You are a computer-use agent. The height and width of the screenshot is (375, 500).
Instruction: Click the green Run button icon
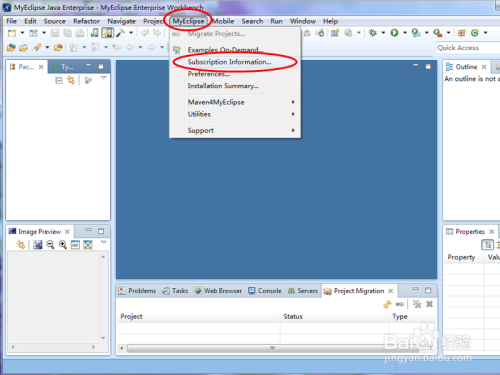pyautogui.click(x=394, y=33)
